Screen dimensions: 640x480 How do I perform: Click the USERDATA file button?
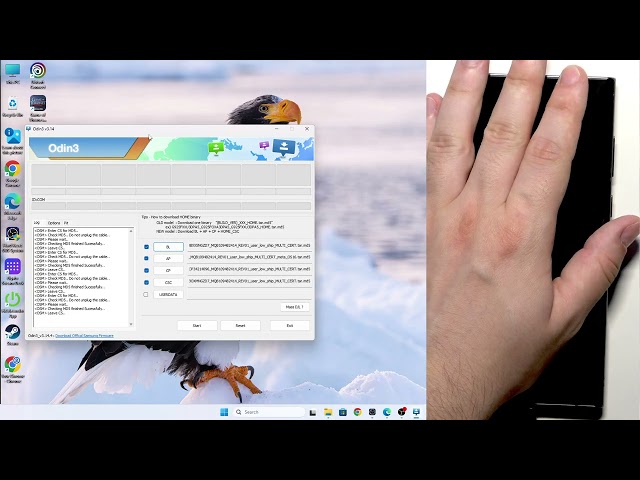pyautogui.click(x=168, y=294)
